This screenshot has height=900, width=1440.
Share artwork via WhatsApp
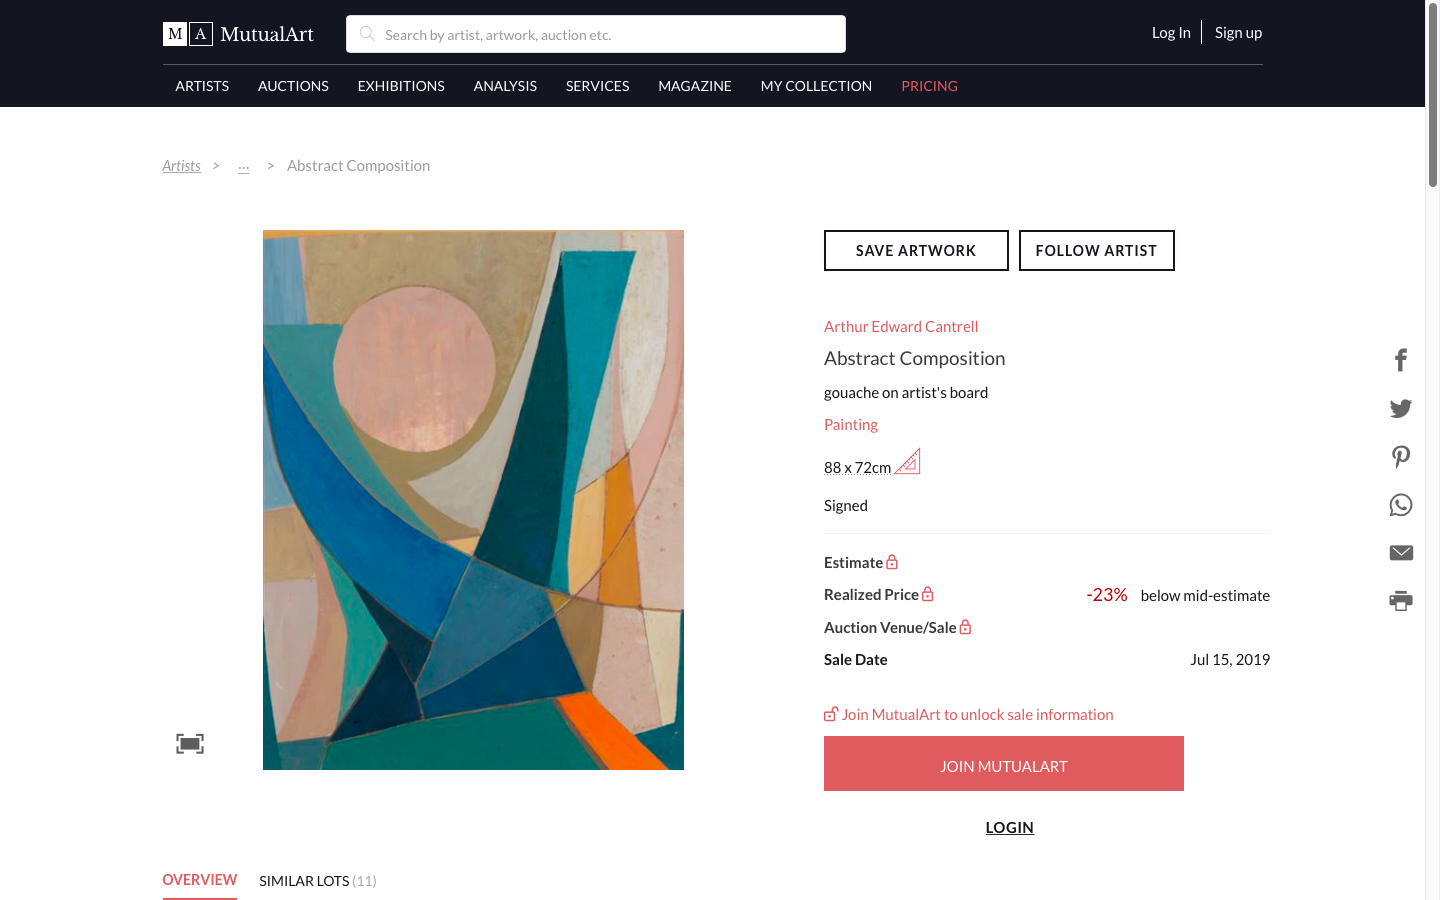coord(1401,505)
